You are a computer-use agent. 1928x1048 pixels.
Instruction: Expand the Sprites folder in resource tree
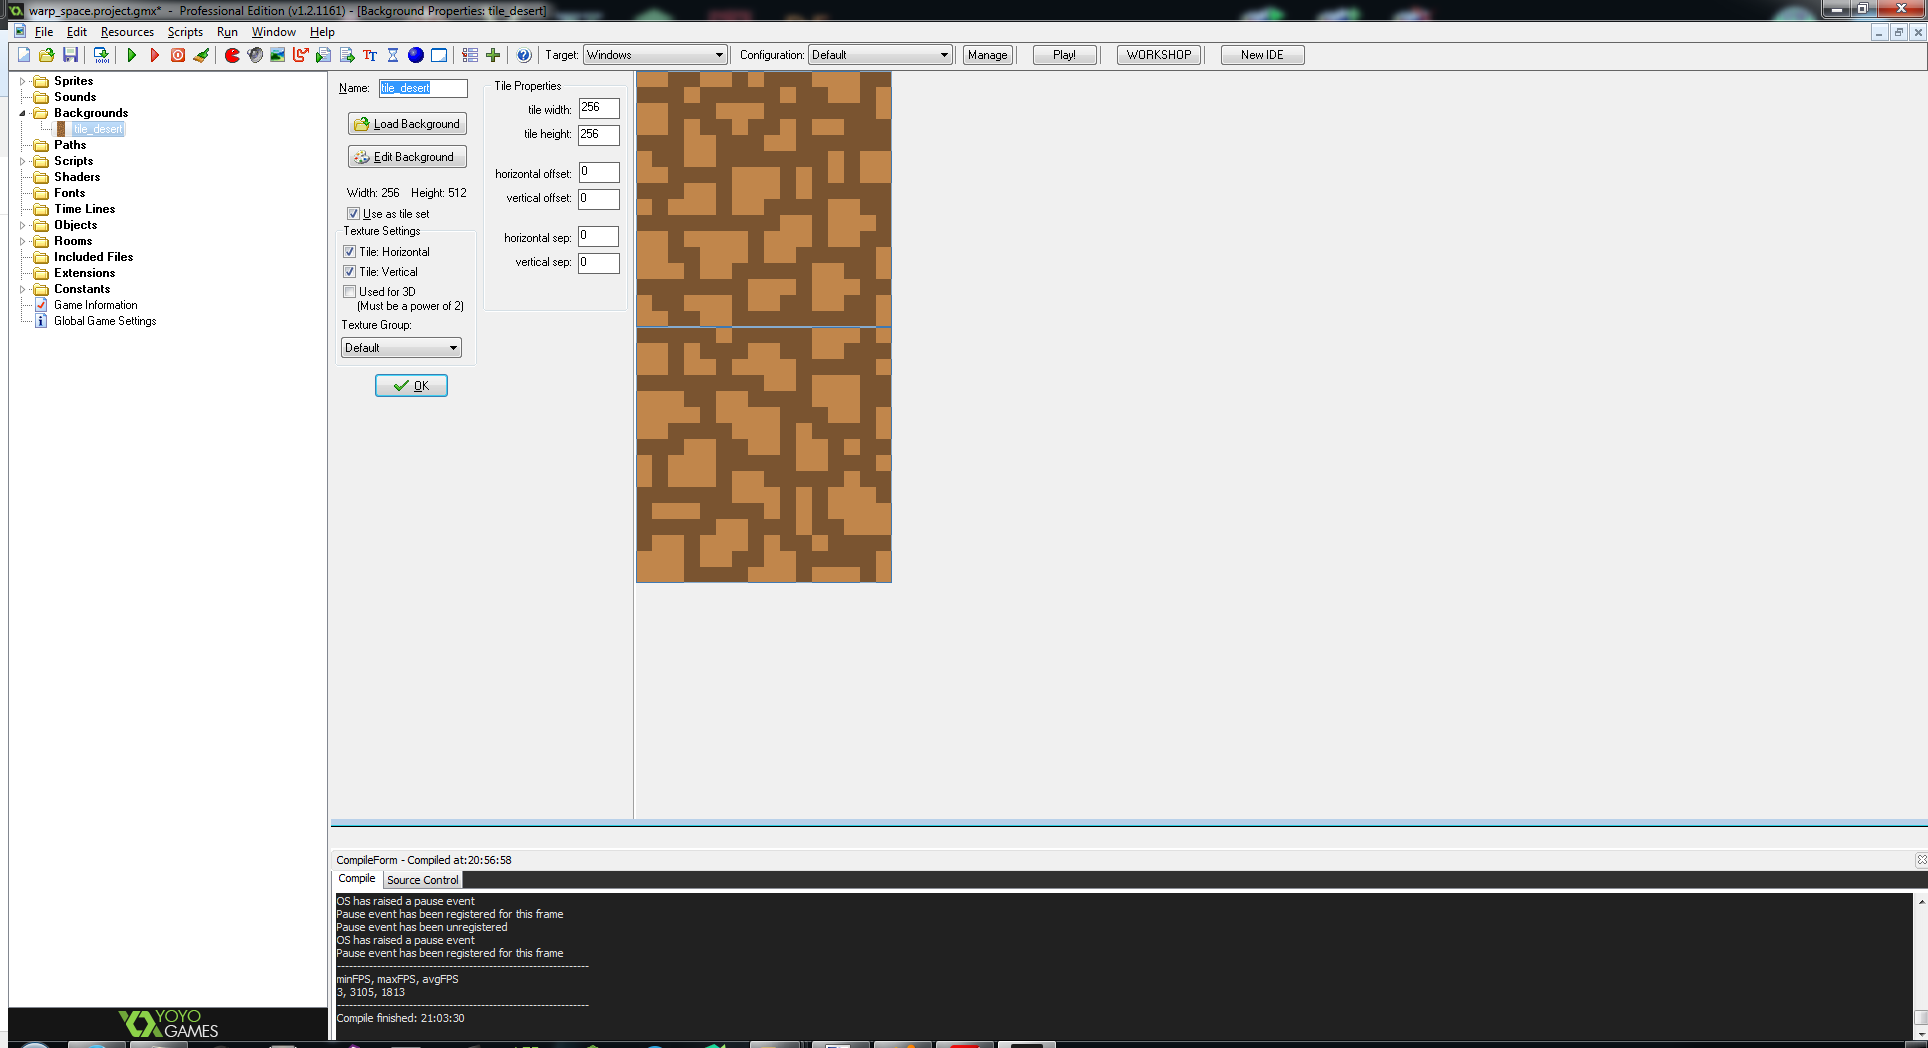[22, 81]
